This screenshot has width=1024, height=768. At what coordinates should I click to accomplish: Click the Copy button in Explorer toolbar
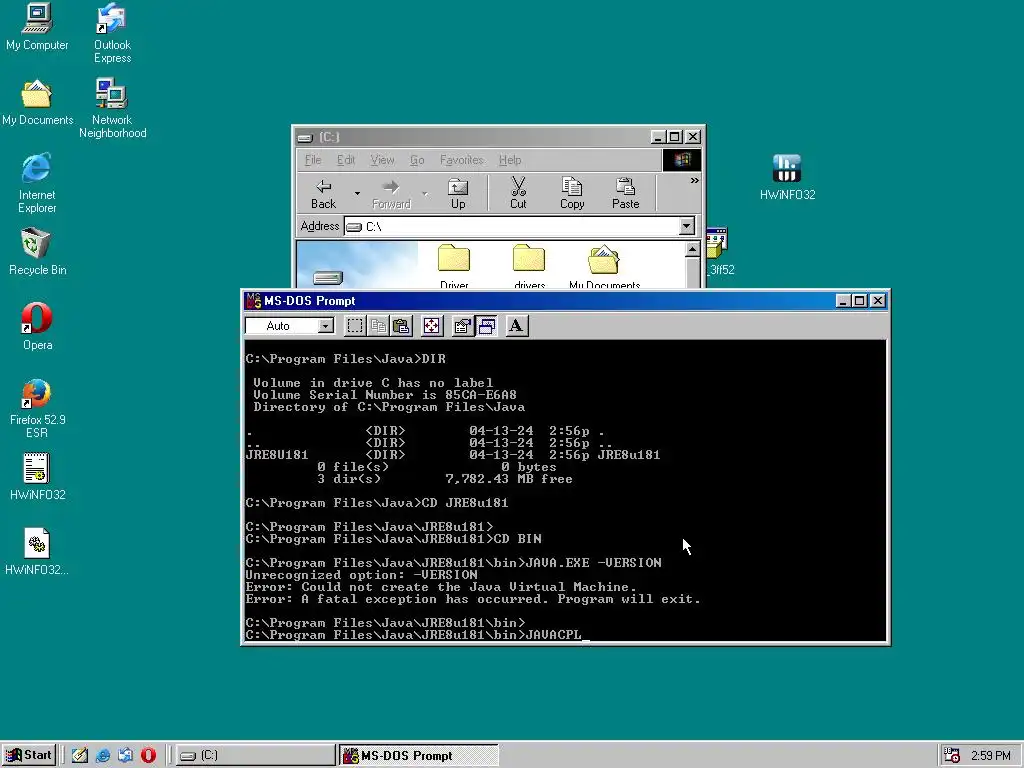click(x=572, y=193)
